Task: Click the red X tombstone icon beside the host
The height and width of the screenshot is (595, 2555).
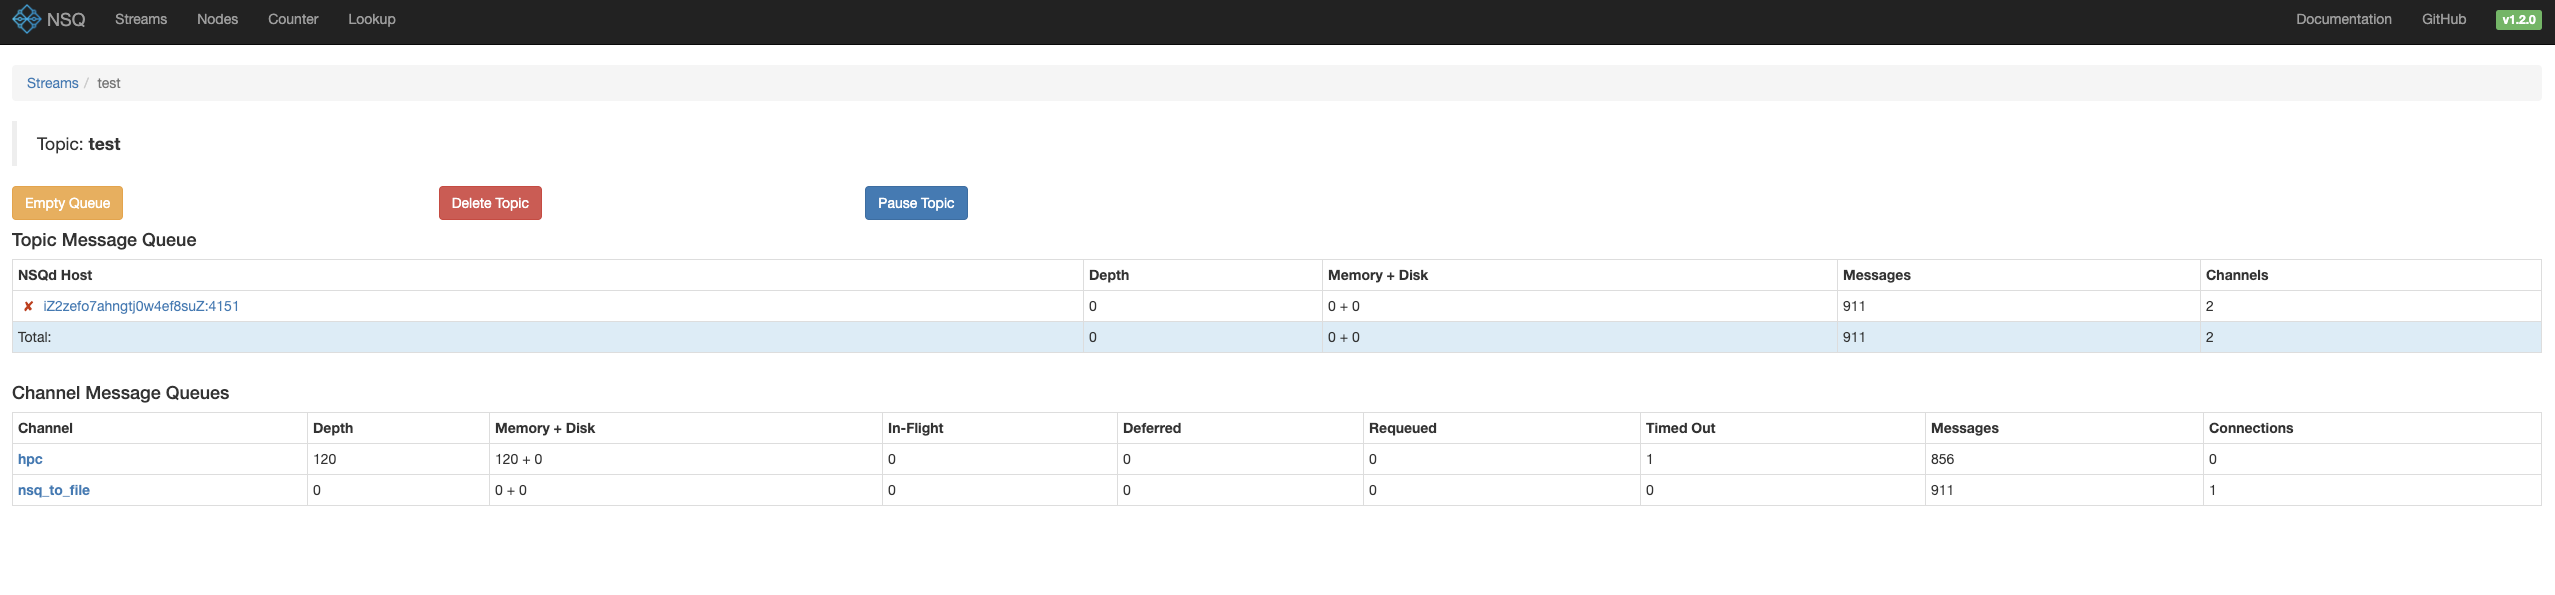Action: [28, 306]
